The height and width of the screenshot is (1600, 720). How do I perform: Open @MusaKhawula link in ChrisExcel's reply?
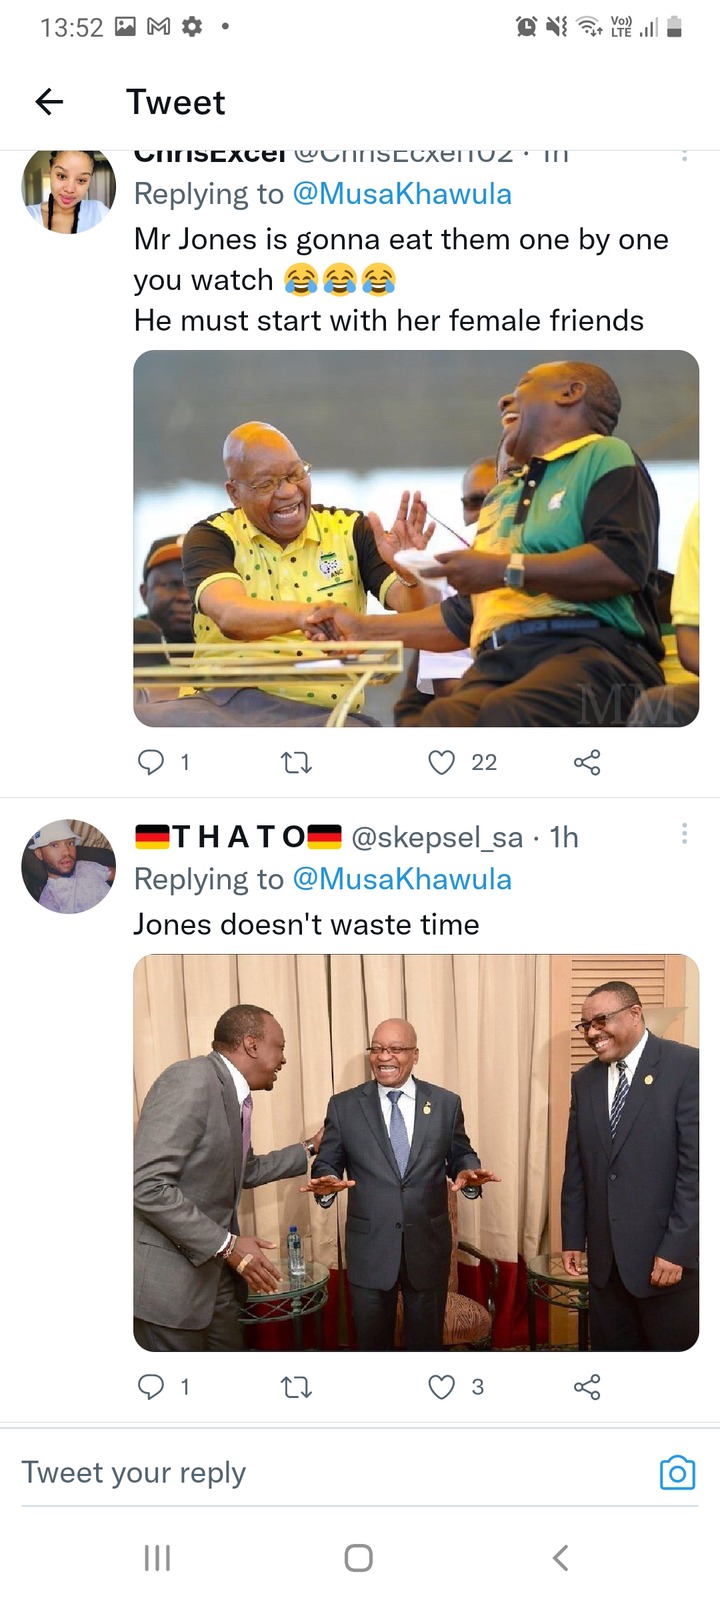click(x=402, y=193)
